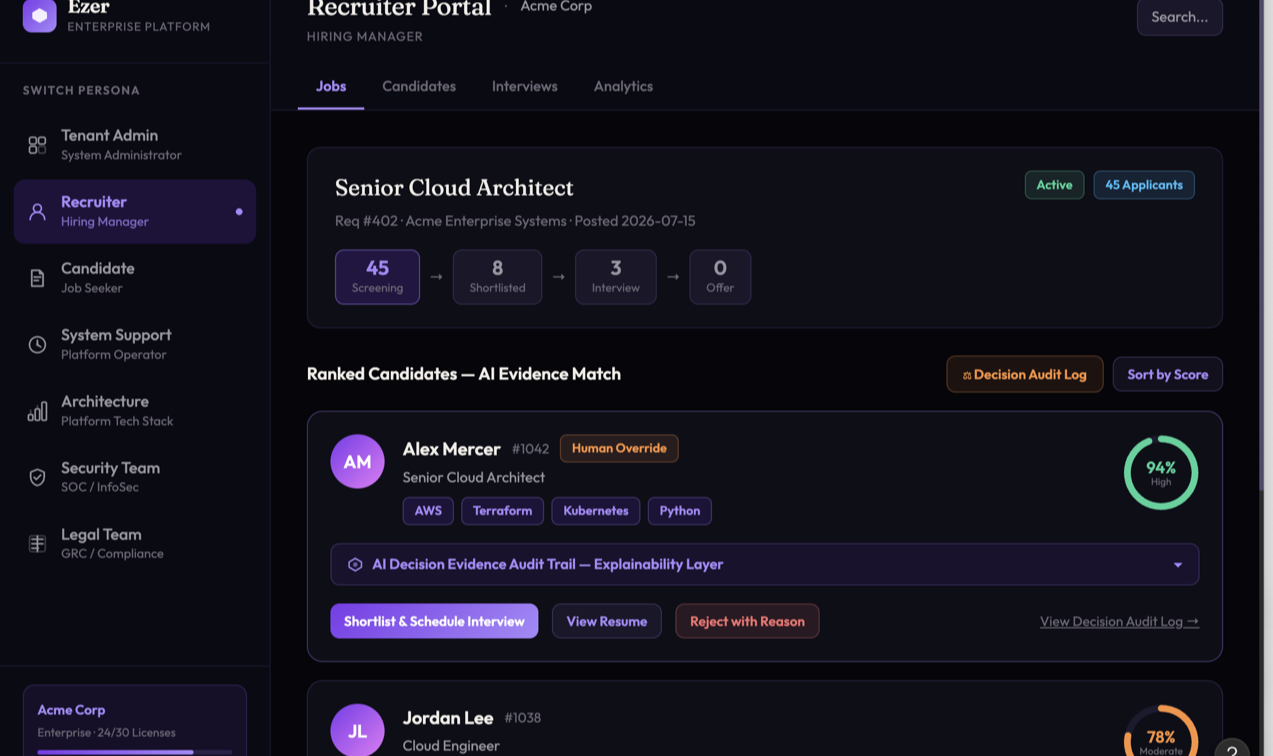Switch persona to Tenant Admin
The width and height of the screenshot is (1273, 756).
[135, 145]
